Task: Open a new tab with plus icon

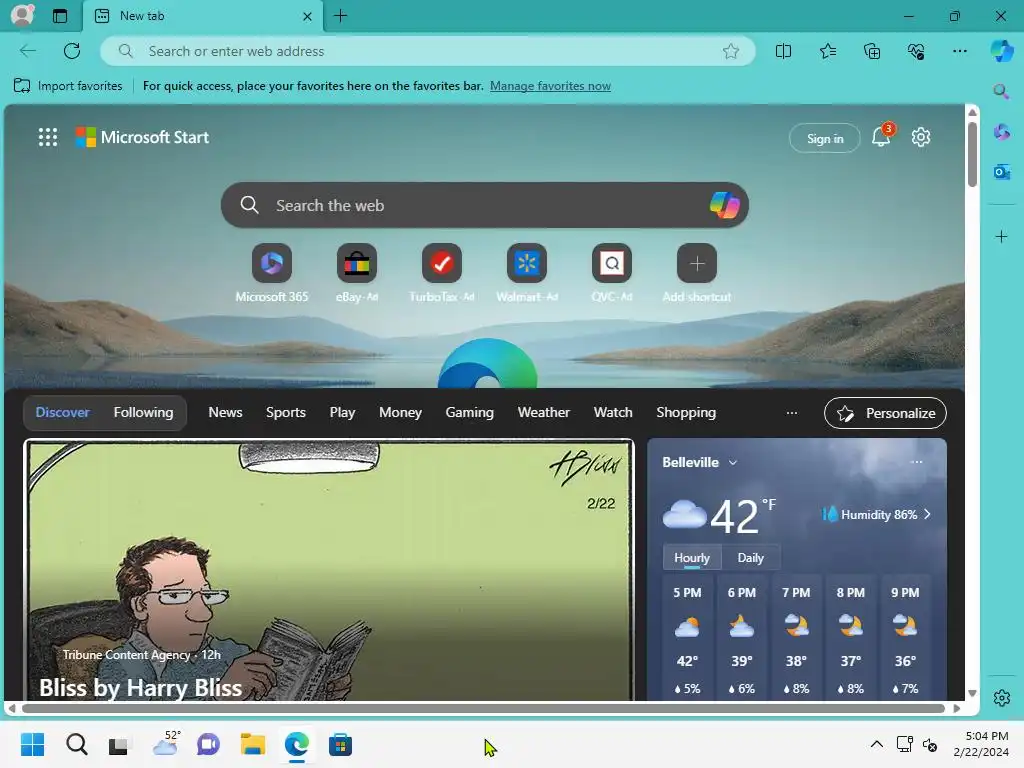Action: [x=340, y=16]
